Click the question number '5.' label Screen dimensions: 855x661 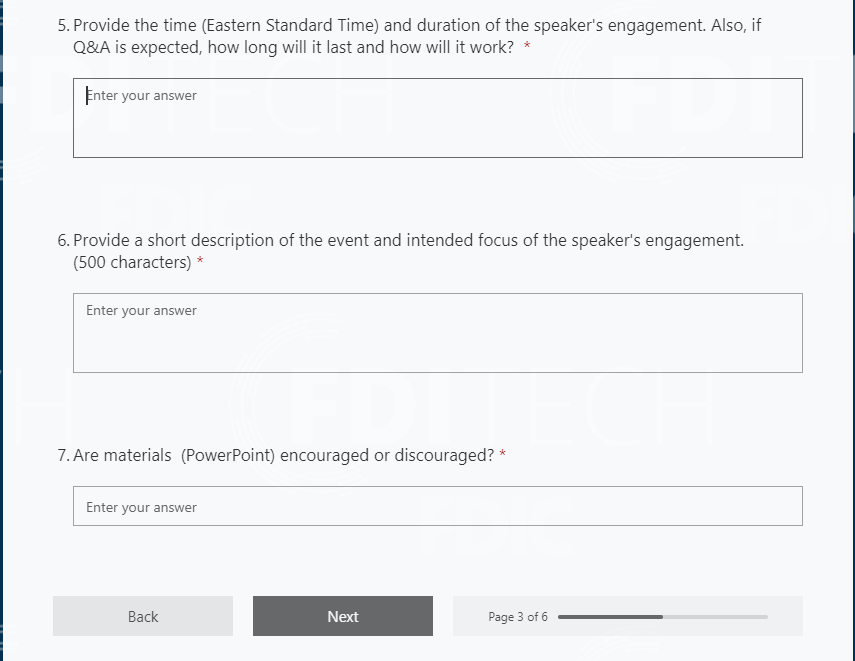click(64, 26)
